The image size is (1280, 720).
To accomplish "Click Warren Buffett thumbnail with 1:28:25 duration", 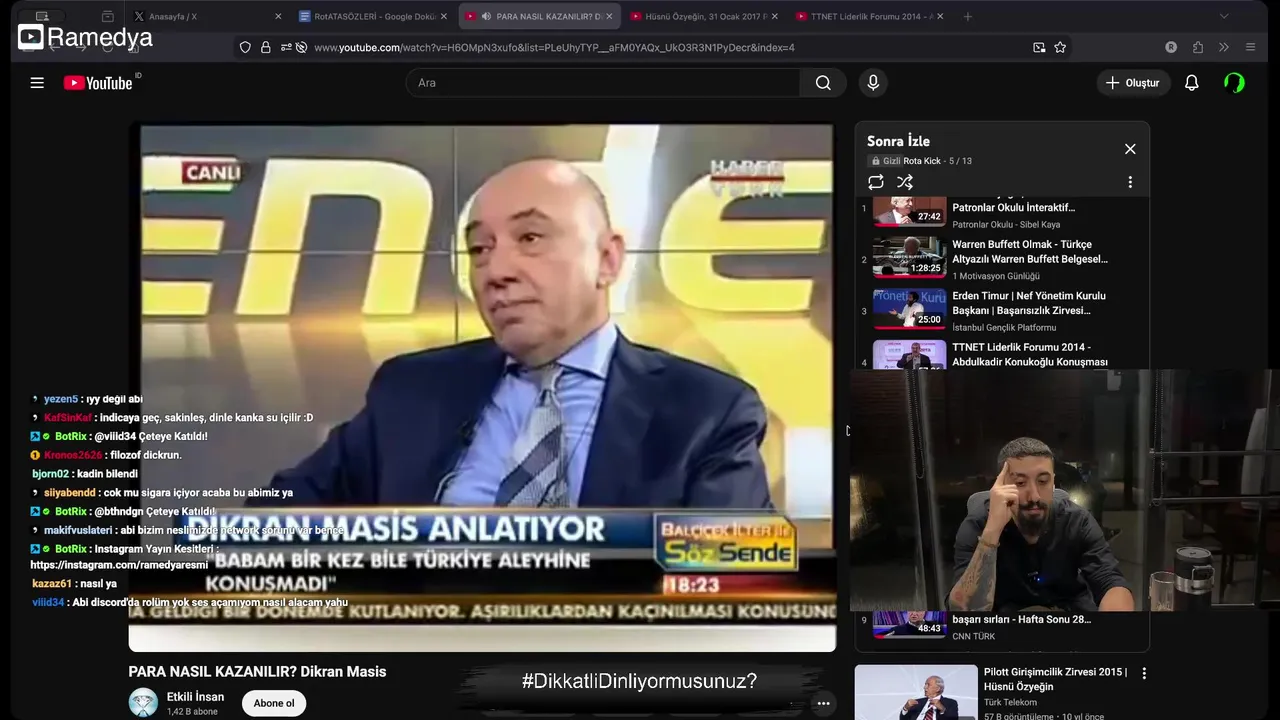I will click(909, 257).
